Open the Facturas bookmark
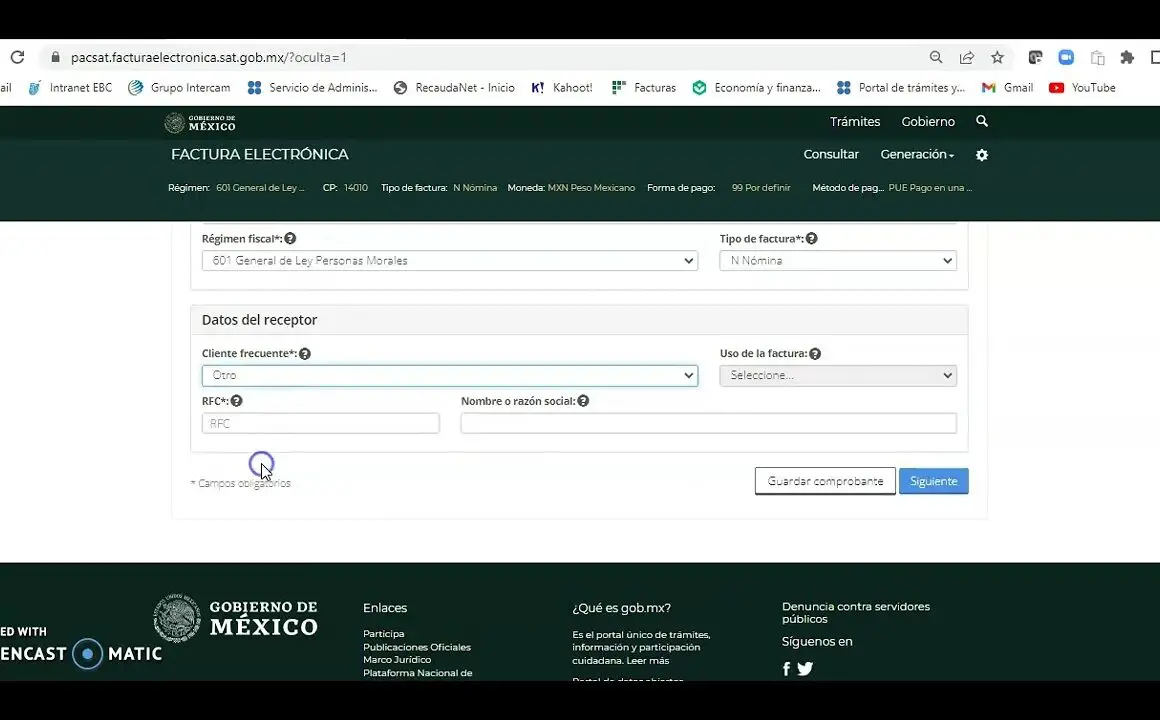The height and width of the screenshot is (720, 1160). pyautogui.click(x=644, y=87)
